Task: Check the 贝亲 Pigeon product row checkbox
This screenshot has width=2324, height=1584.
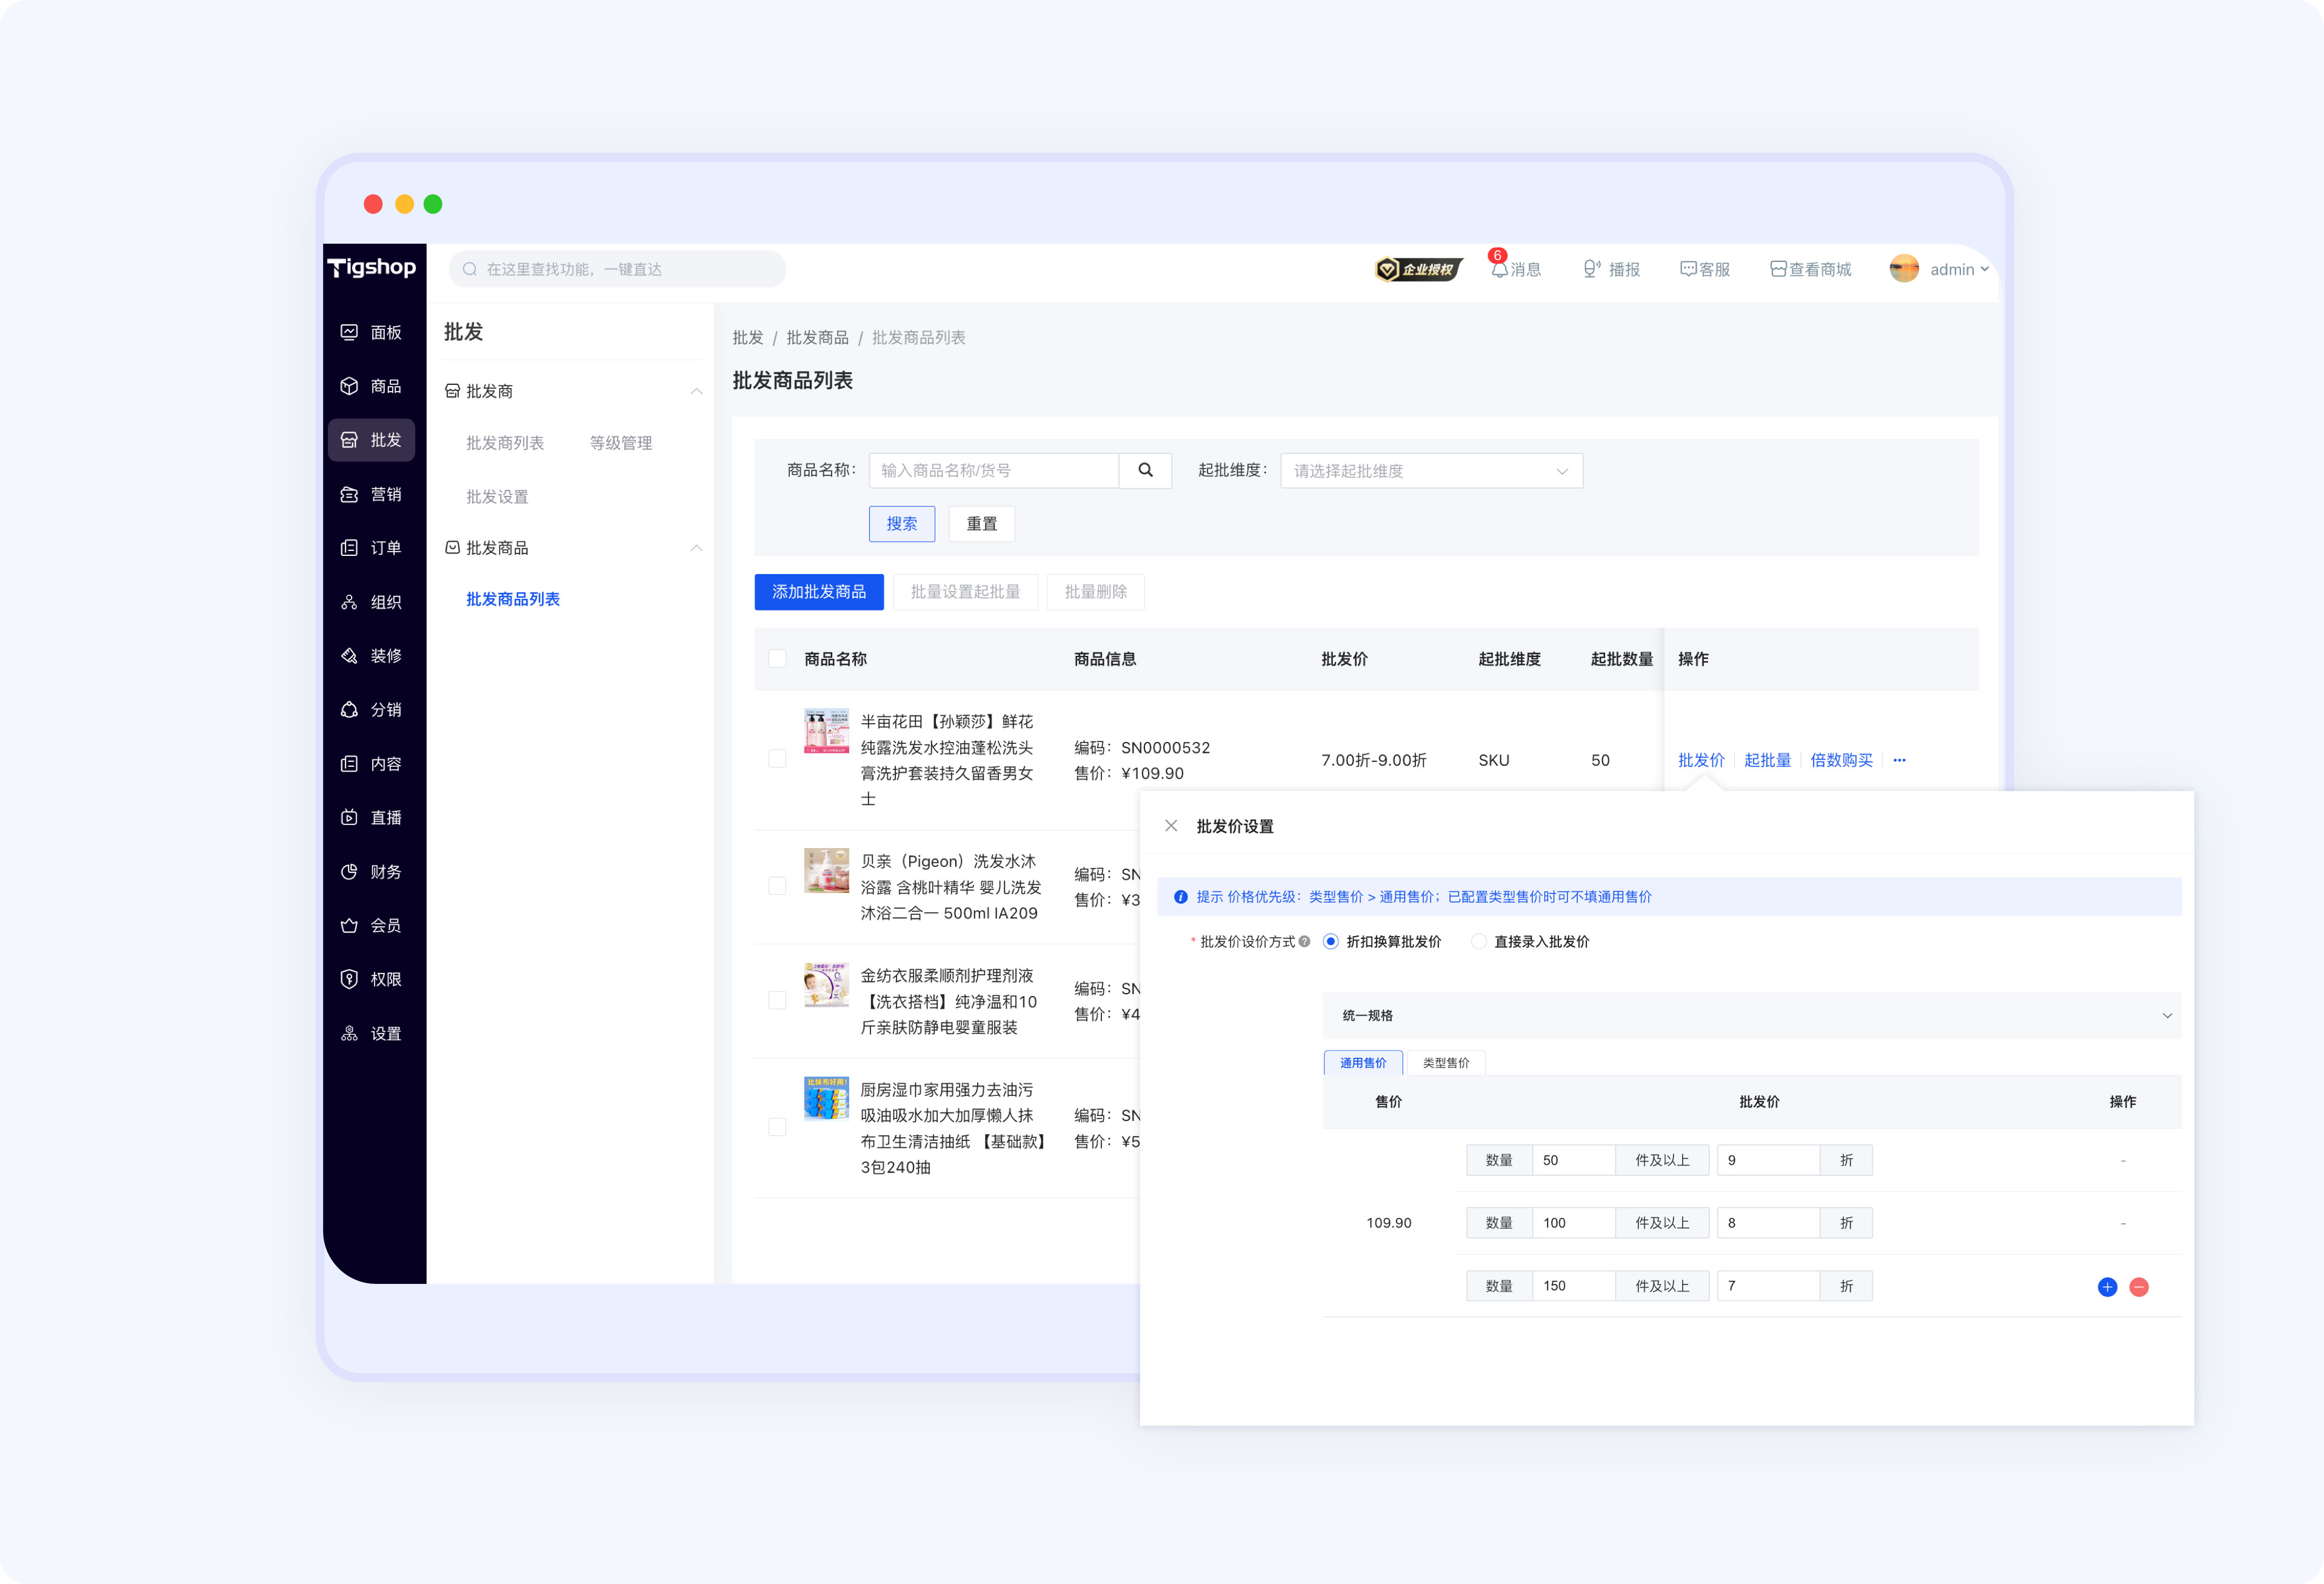Action: click(777, 886)
